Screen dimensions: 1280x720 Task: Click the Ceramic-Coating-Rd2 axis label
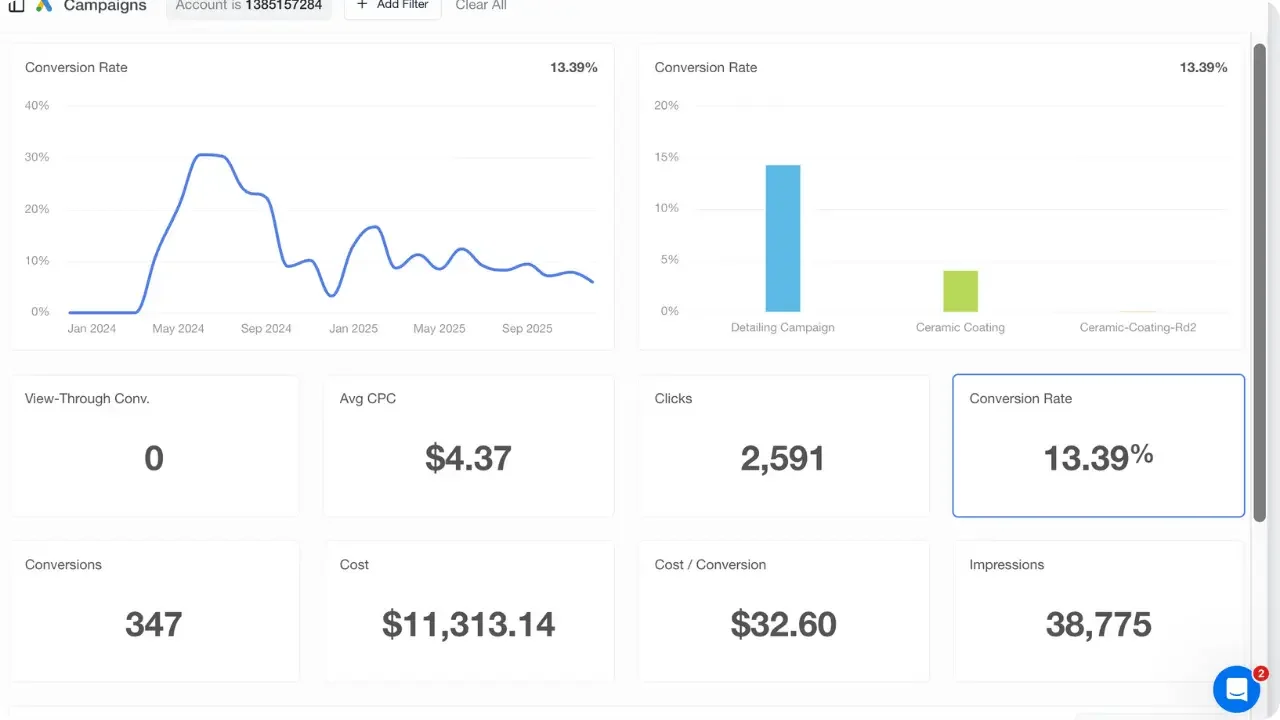click(x=1137, y=327)
